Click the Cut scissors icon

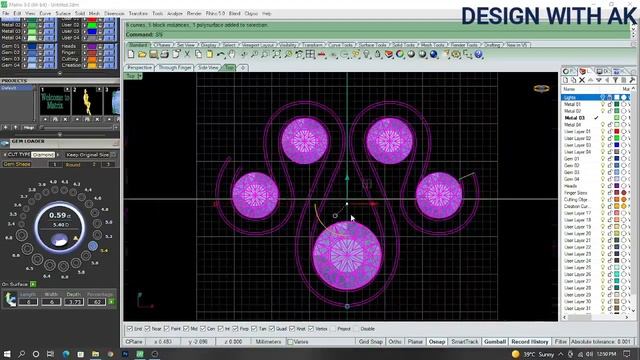pos(187,54)
